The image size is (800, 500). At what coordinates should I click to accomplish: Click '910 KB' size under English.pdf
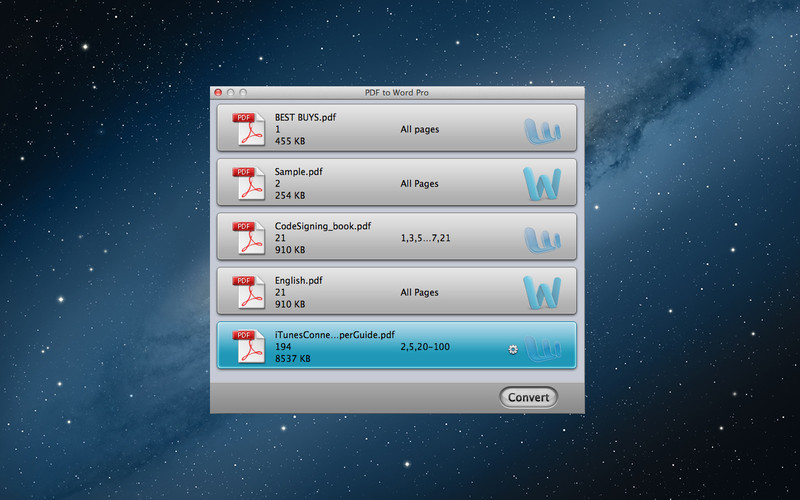coord(290,304)
